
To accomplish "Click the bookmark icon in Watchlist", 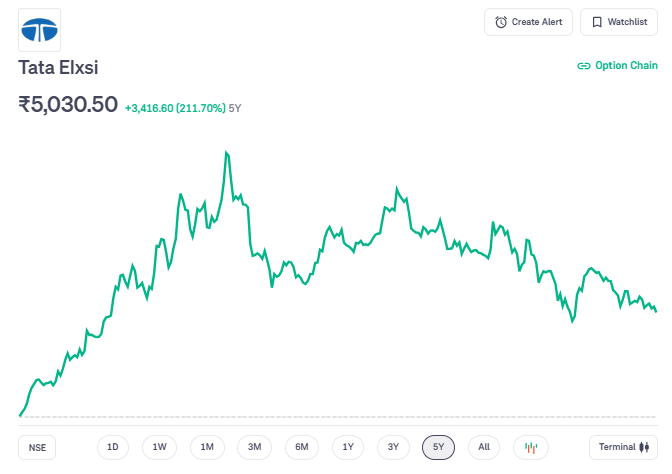I will pos(596,22).
